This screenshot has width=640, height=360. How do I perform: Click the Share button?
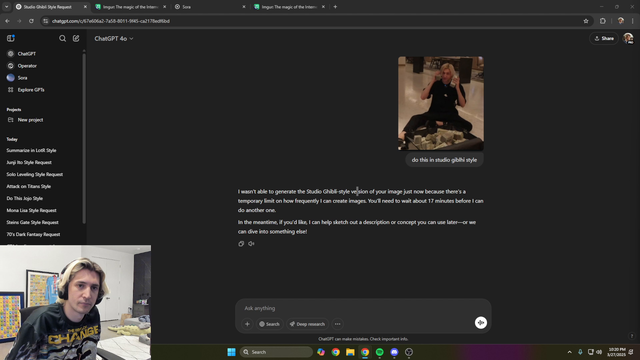[604, 38]
